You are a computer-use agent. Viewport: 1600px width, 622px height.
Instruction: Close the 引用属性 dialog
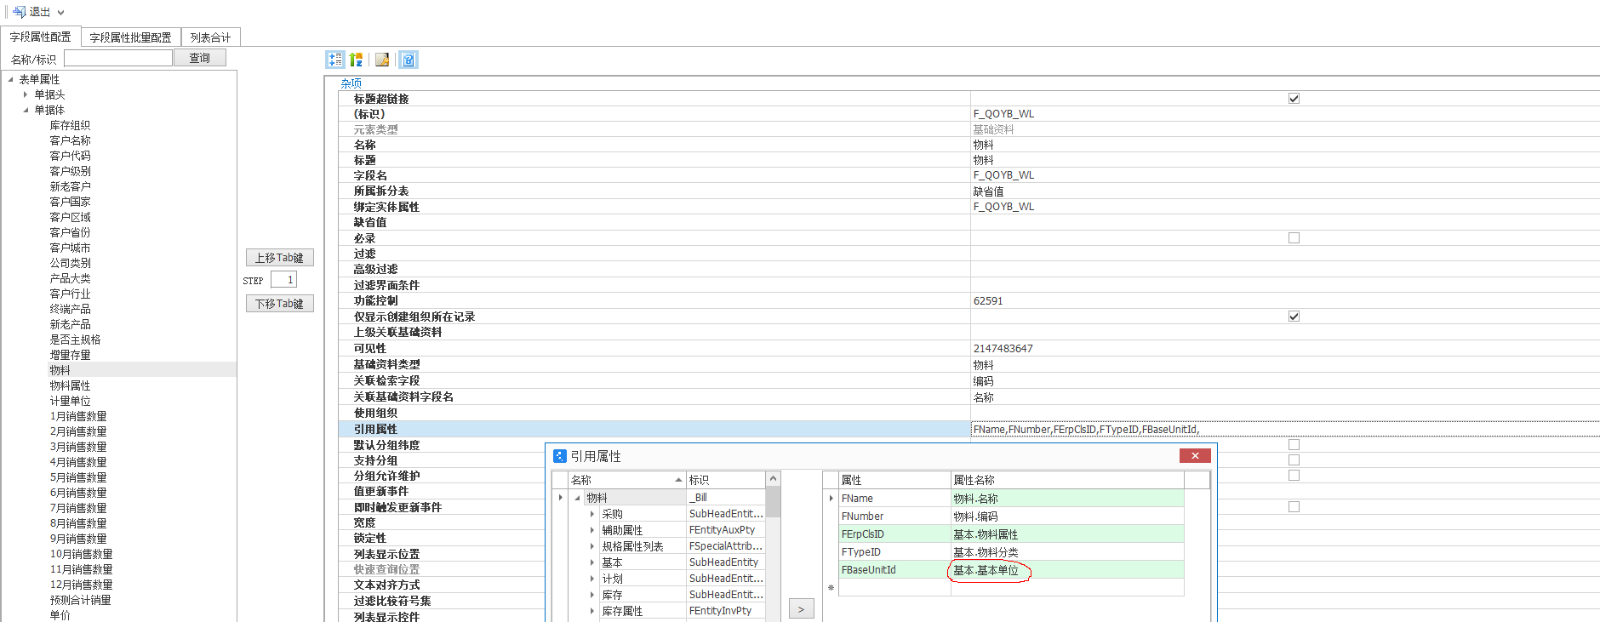pyautogui.click(x=1194, y=456)
